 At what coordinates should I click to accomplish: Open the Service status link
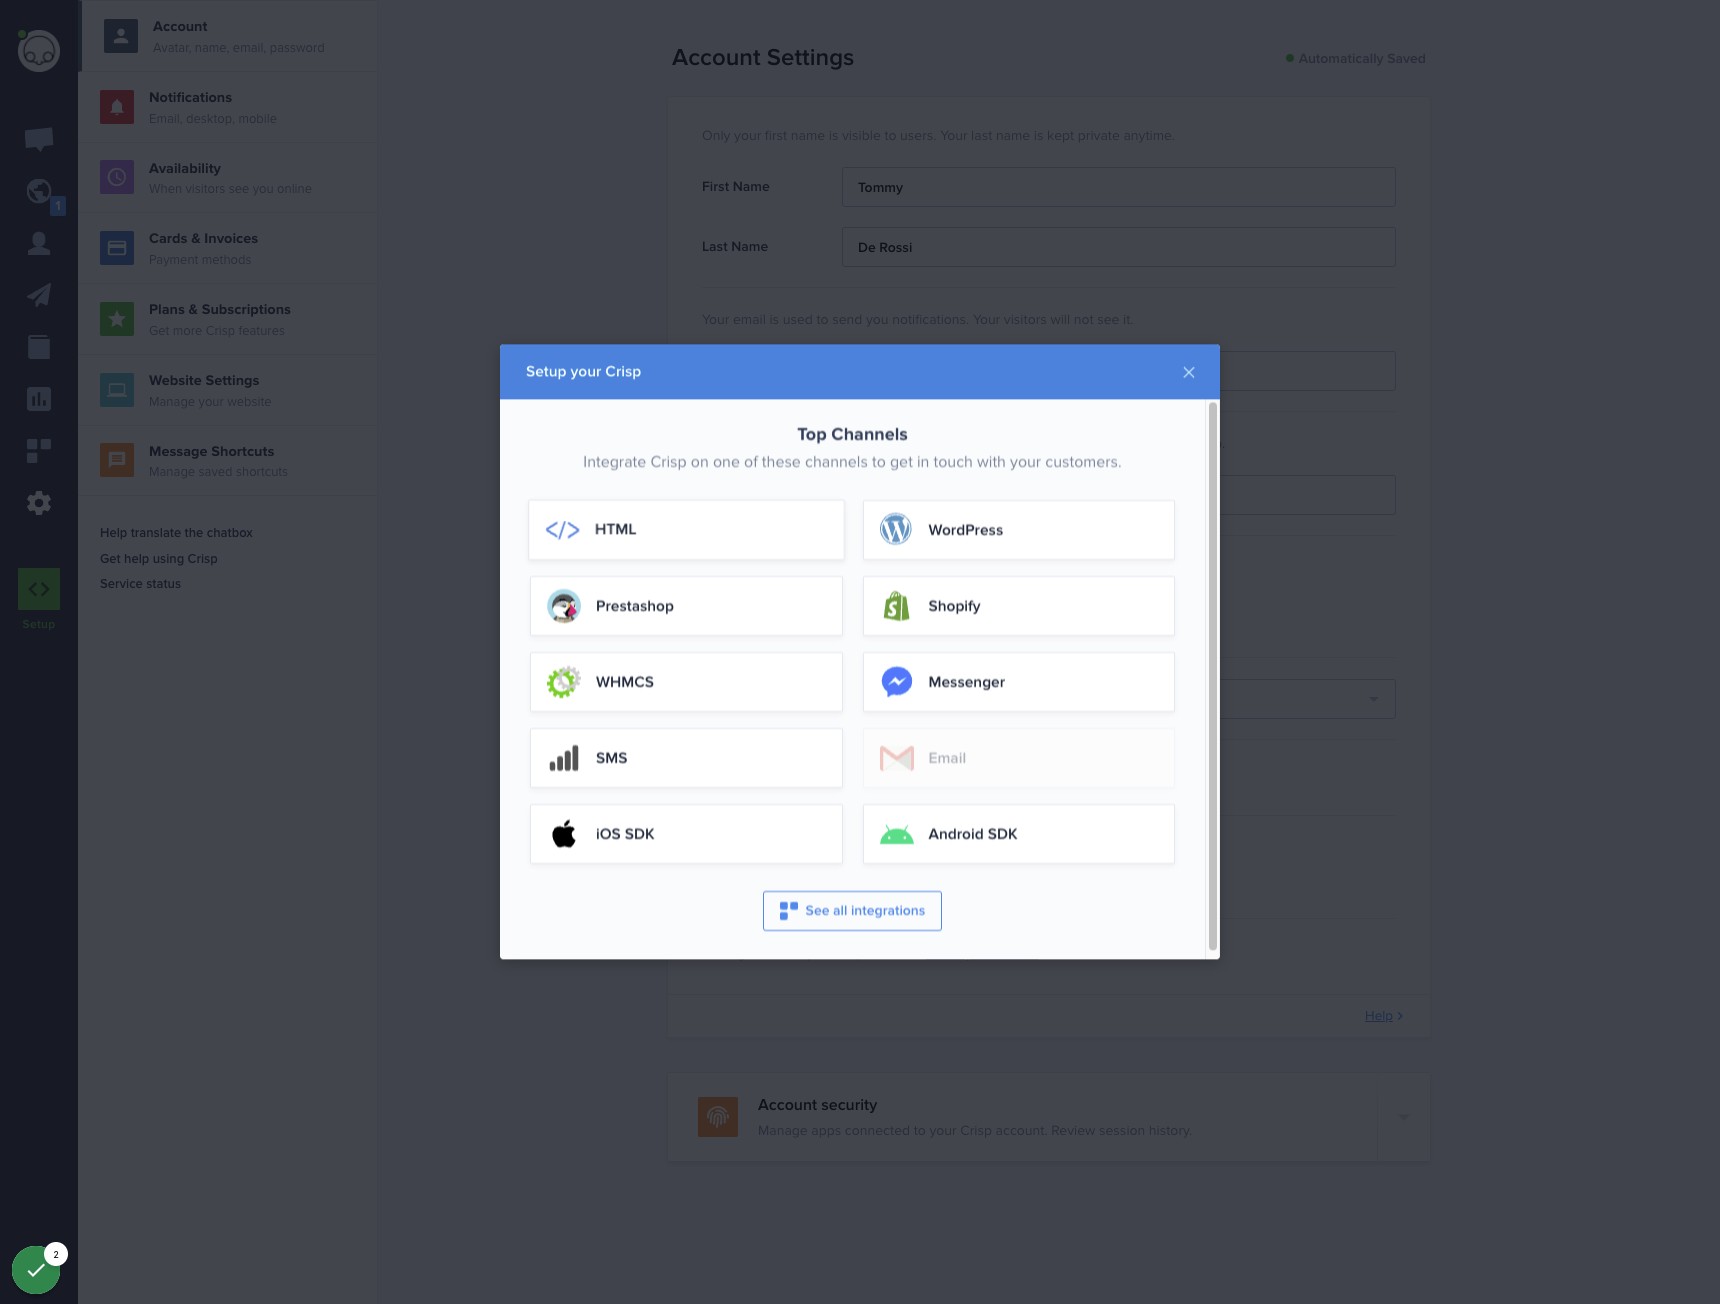pos(140,584)
